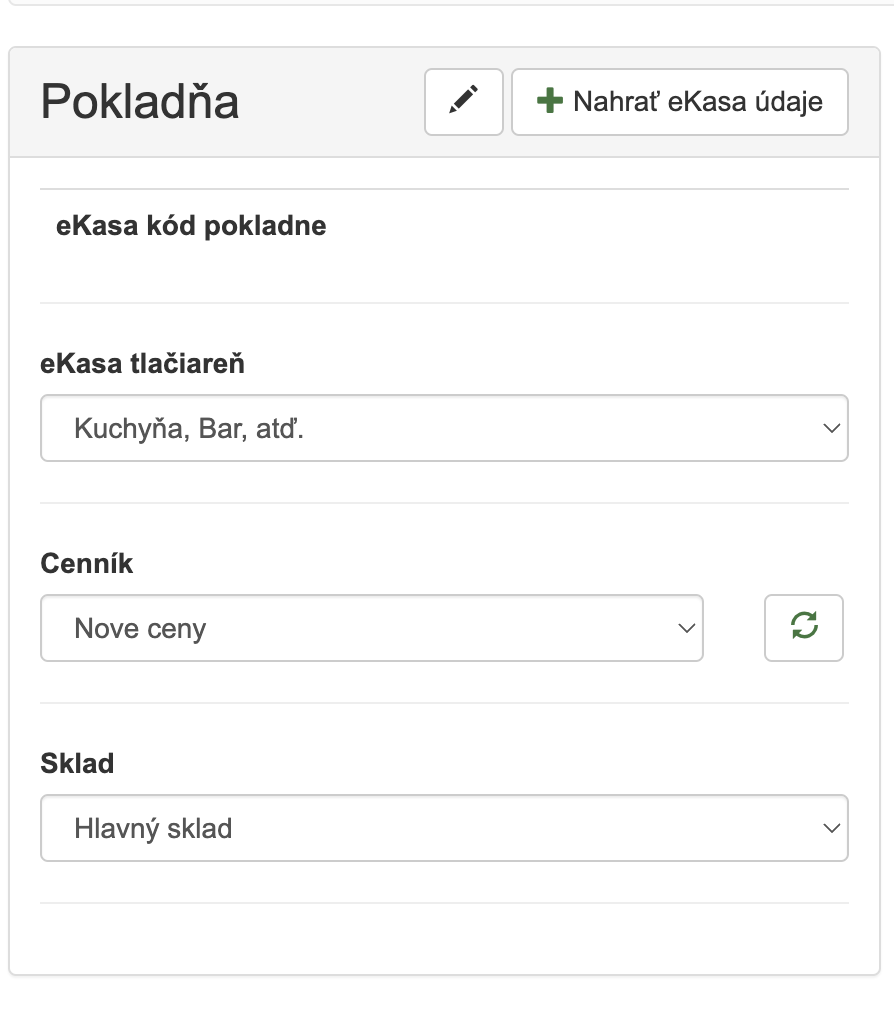This screenshot has width=894, height=1020.
Task: Open the Cenník price list dropdown
Action: click(371, 628)
